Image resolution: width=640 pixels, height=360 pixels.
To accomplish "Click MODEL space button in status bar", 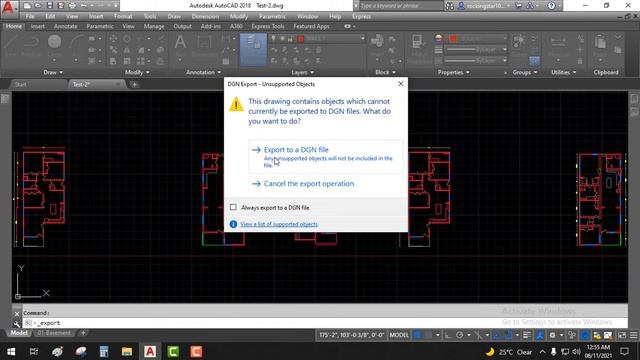I will [x=399, y=335].
